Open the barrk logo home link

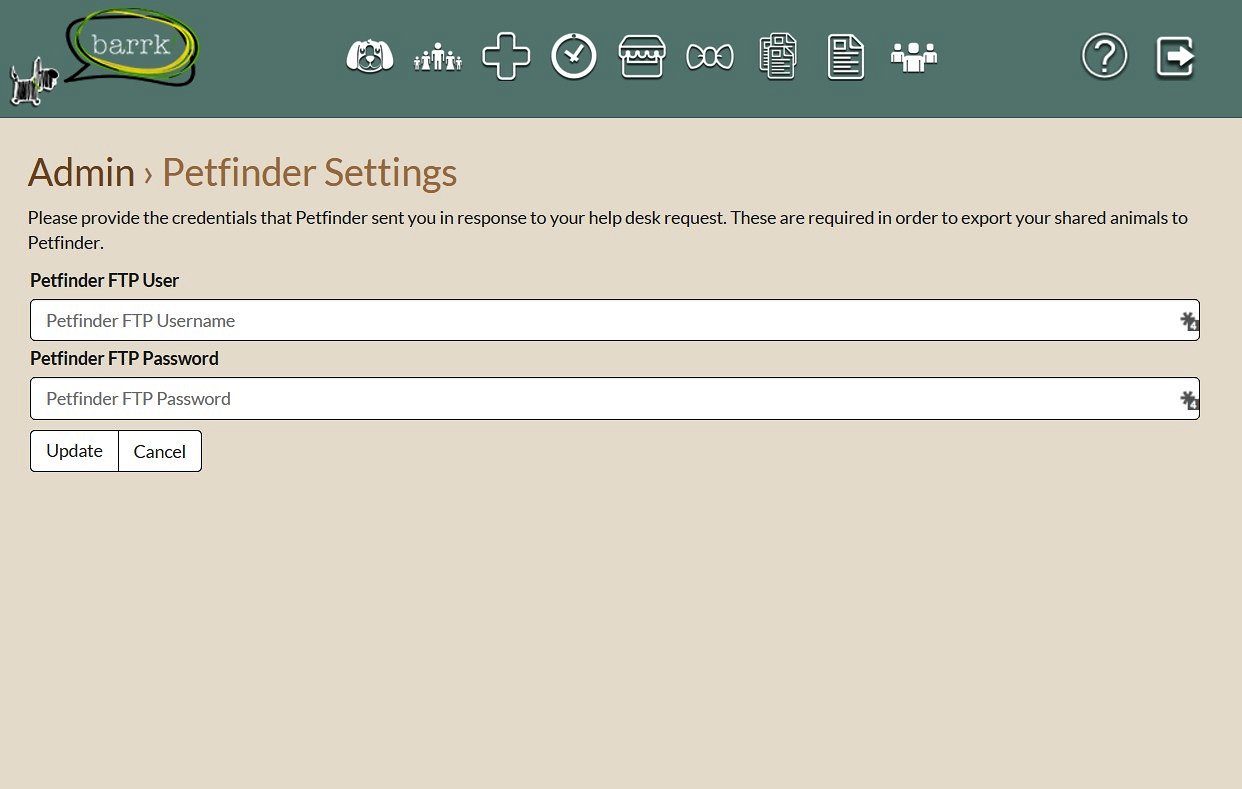tap(105, 57)
